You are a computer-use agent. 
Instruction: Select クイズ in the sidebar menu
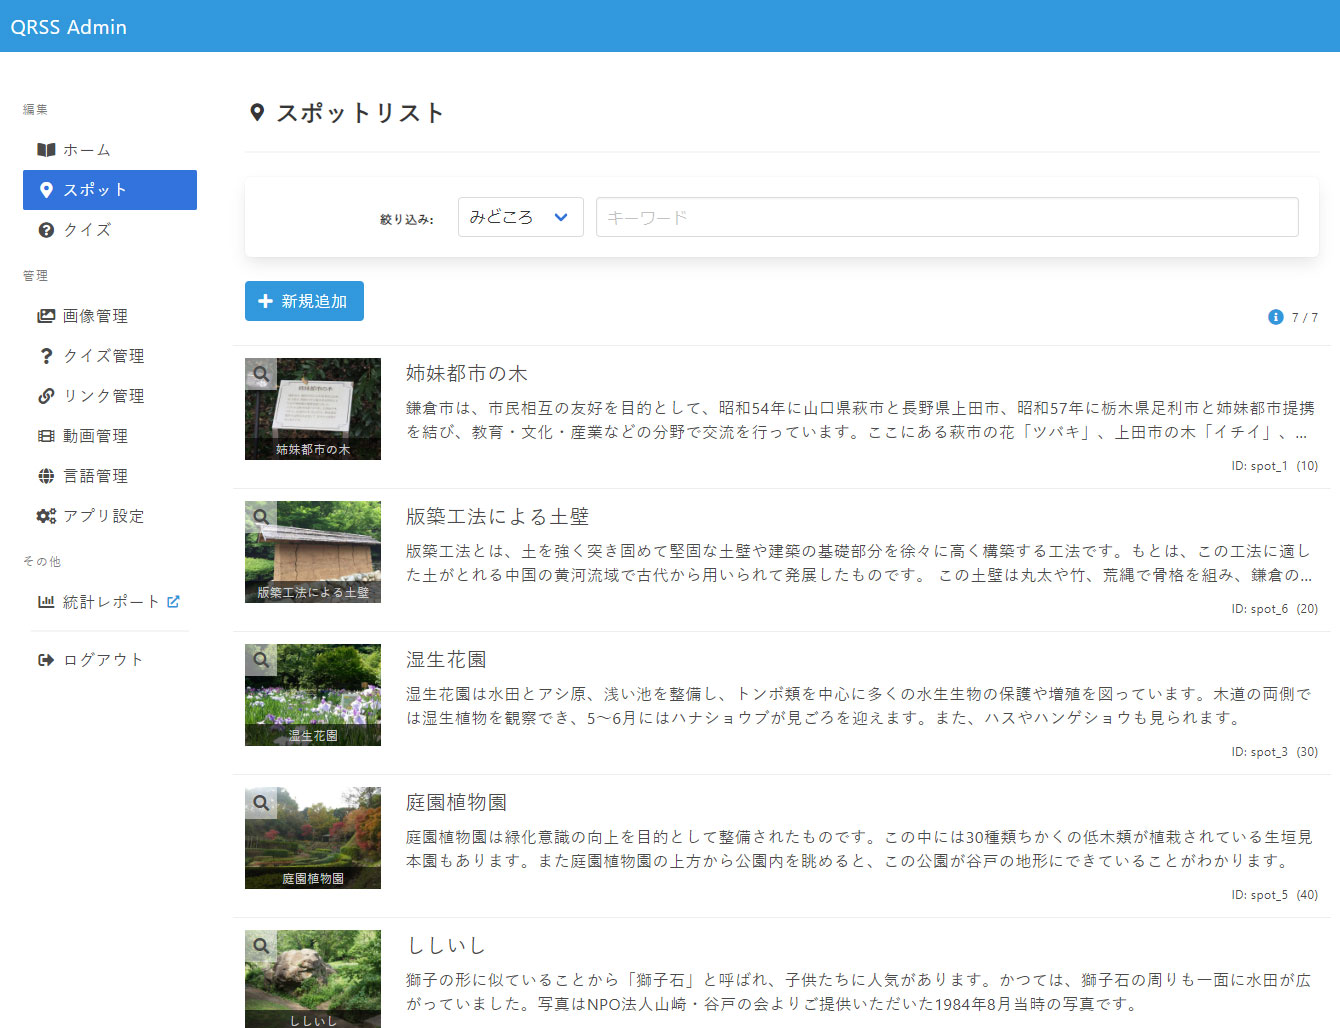click(87, 230)
